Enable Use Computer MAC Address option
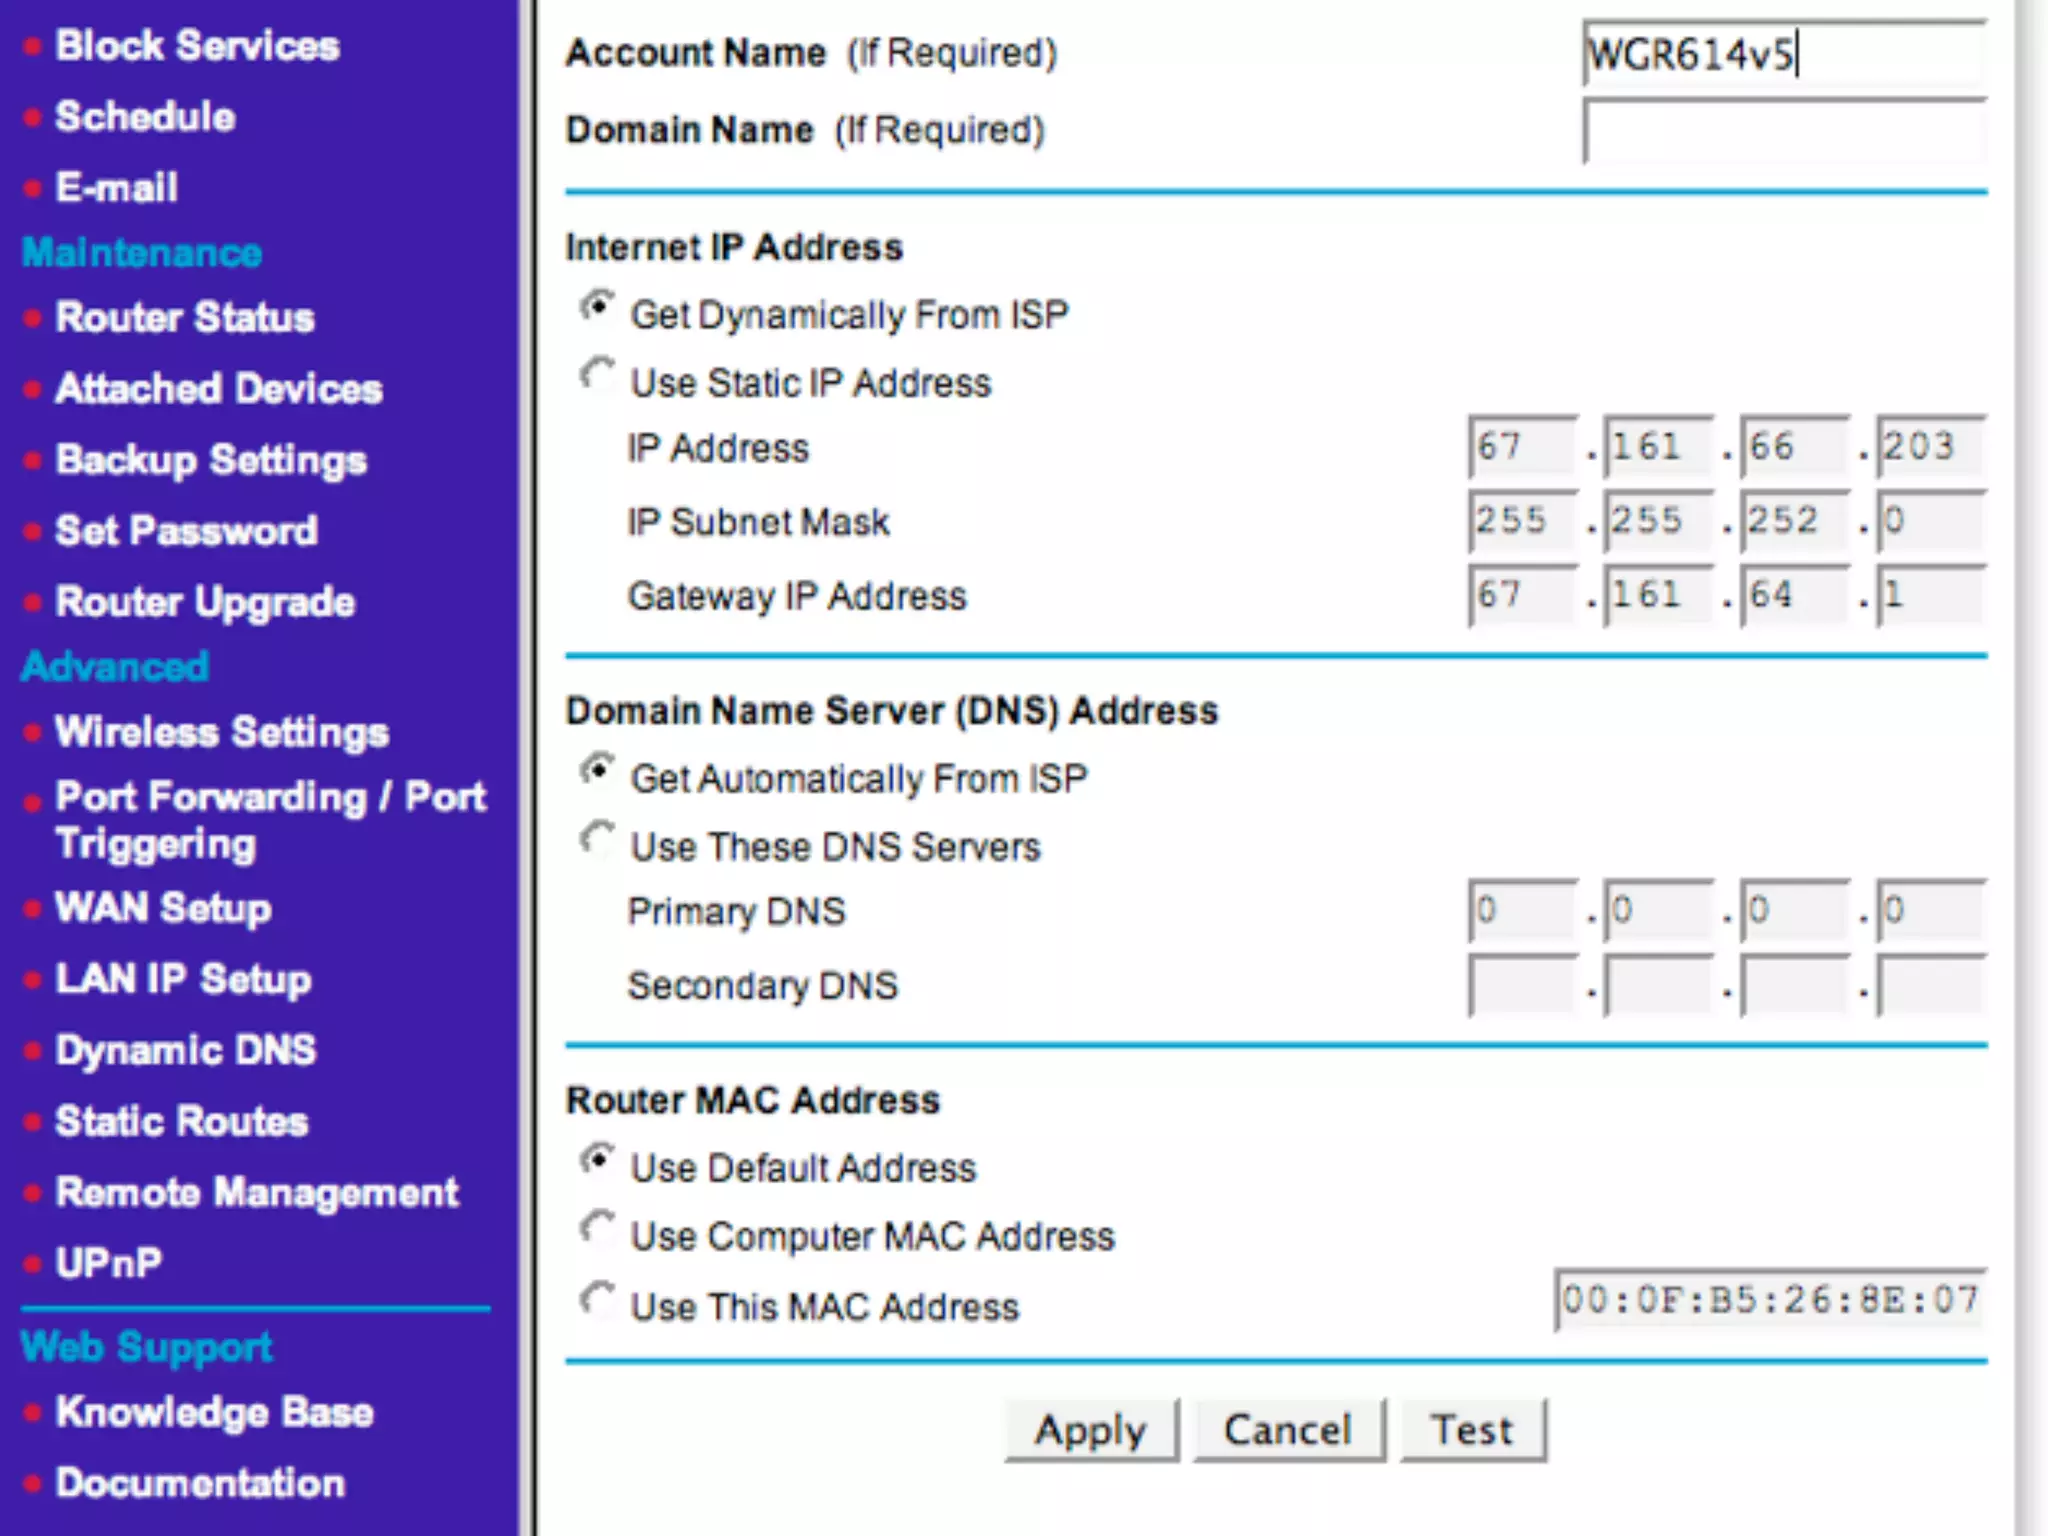 tap(597, 1229)
